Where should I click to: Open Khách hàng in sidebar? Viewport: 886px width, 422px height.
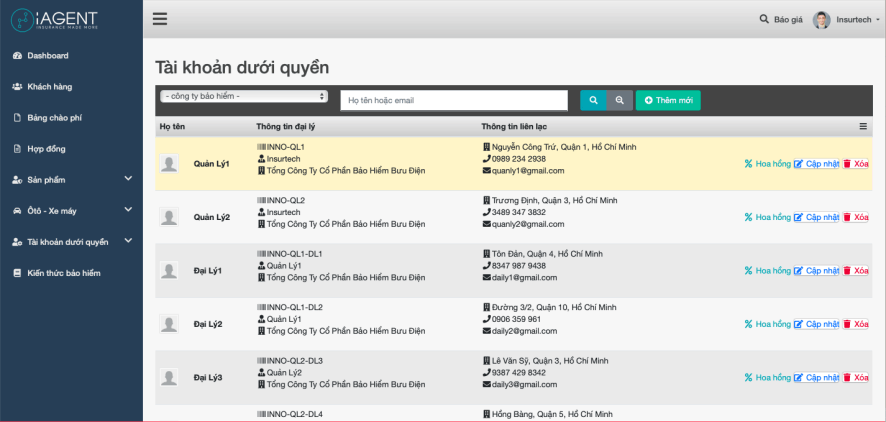coord(49,86)
